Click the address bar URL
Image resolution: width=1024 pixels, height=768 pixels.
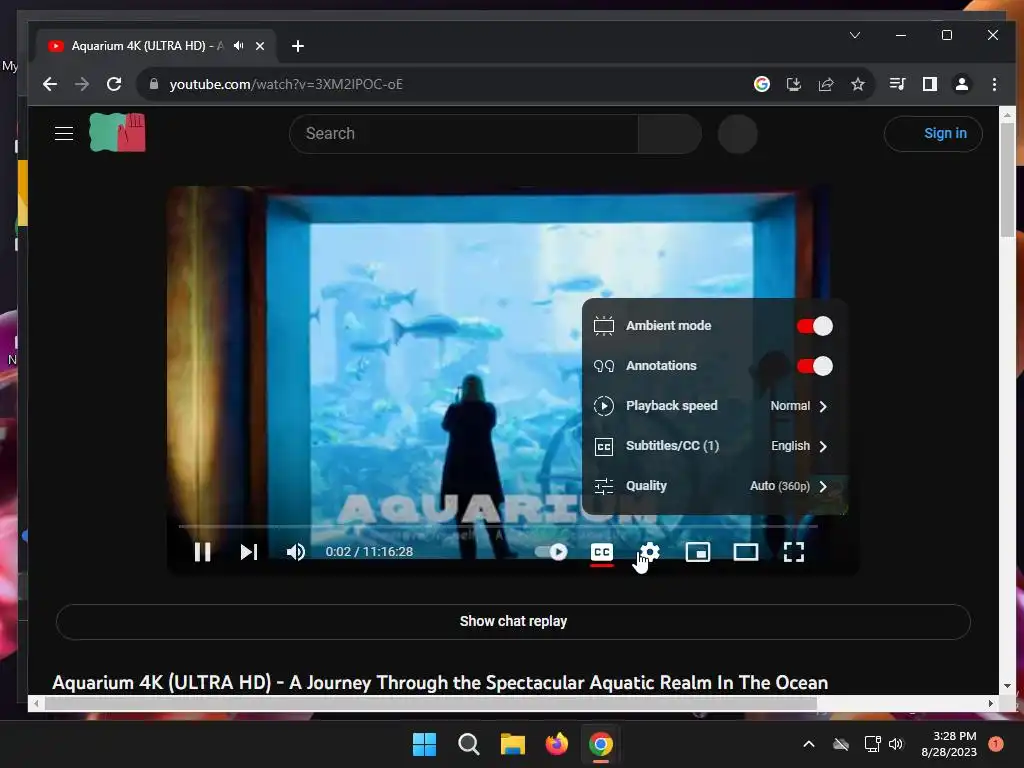click(x=285, y=84)
